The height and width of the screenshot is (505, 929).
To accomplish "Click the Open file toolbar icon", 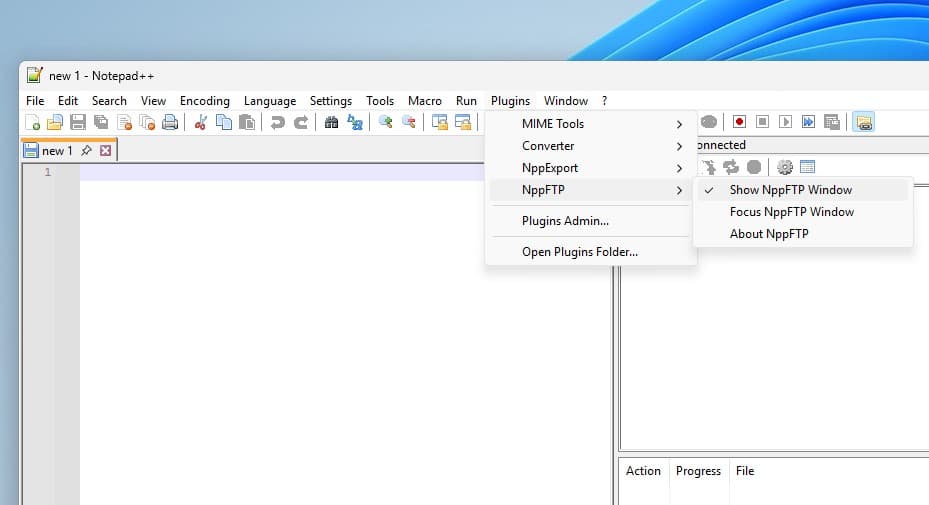I will coord(55,122).
